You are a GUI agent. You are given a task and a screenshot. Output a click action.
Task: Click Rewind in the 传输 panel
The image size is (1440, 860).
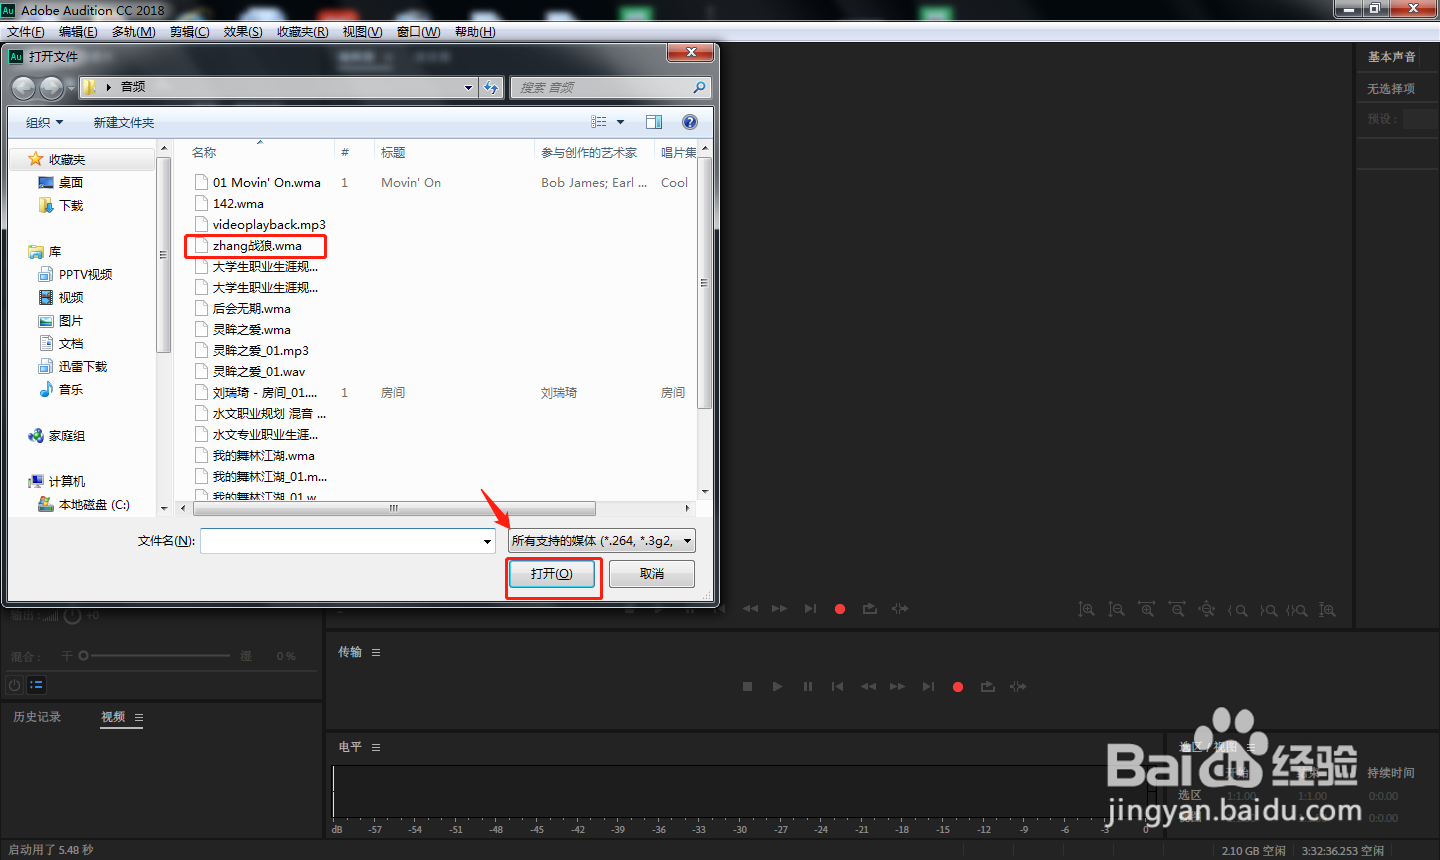[868, 687]
